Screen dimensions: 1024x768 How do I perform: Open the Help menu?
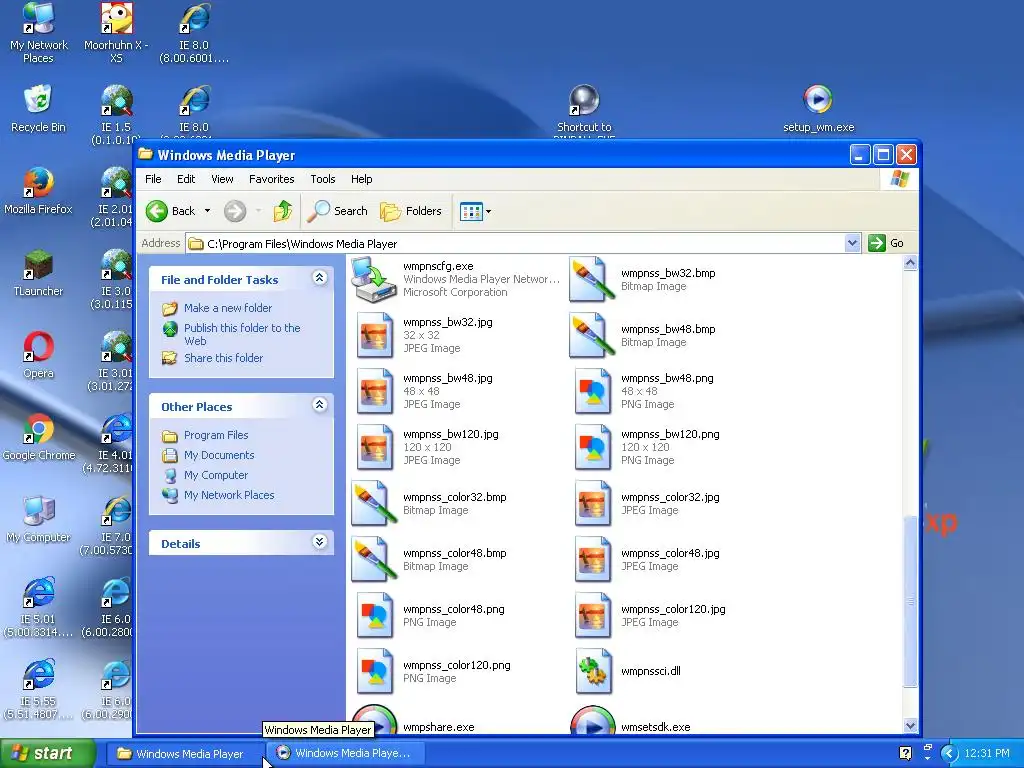click(361, 179)
